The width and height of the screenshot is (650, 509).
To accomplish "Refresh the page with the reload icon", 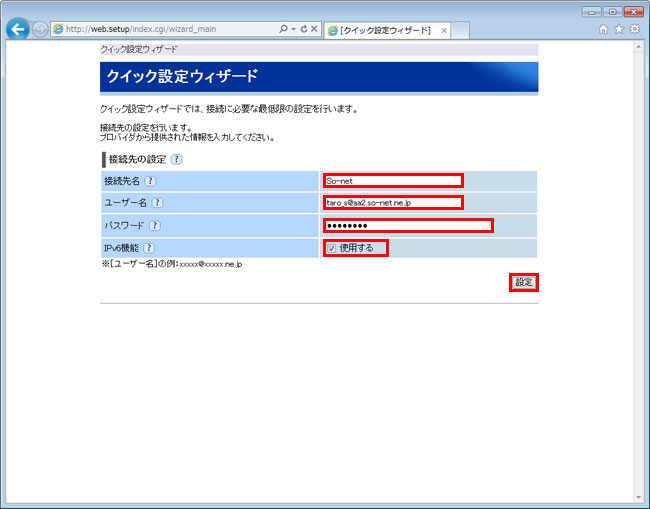I will click(x=304, y=29).
